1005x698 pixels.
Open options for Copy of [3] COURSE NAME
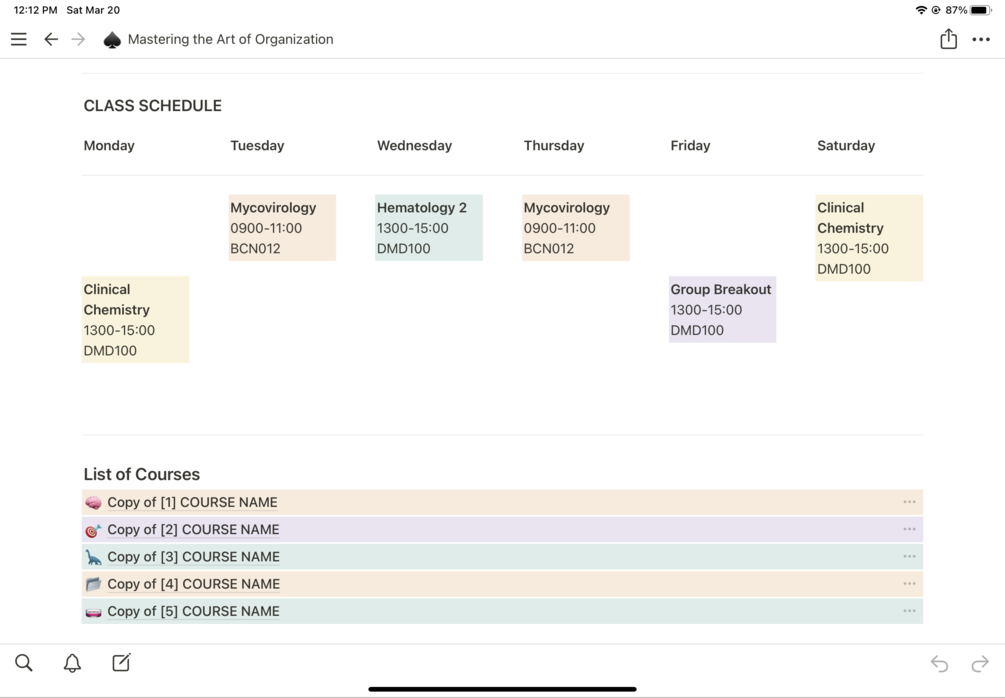pos(909,557)
